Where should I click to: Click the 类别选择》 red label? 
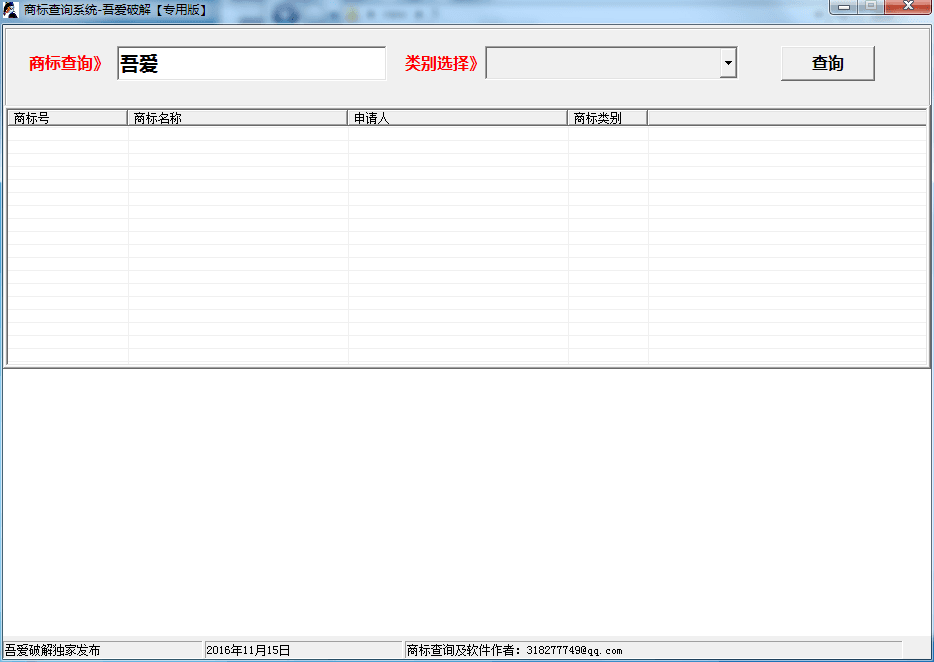(x=441, y=63)
